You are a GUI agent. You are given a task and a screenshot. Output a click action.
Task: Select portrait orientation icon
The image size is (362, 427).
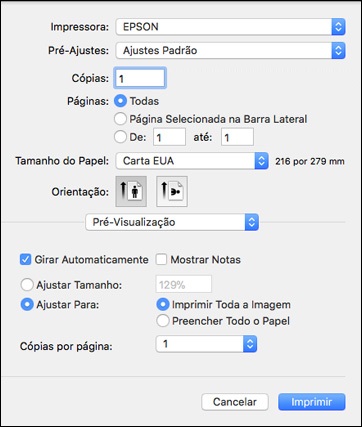[131, 192]
